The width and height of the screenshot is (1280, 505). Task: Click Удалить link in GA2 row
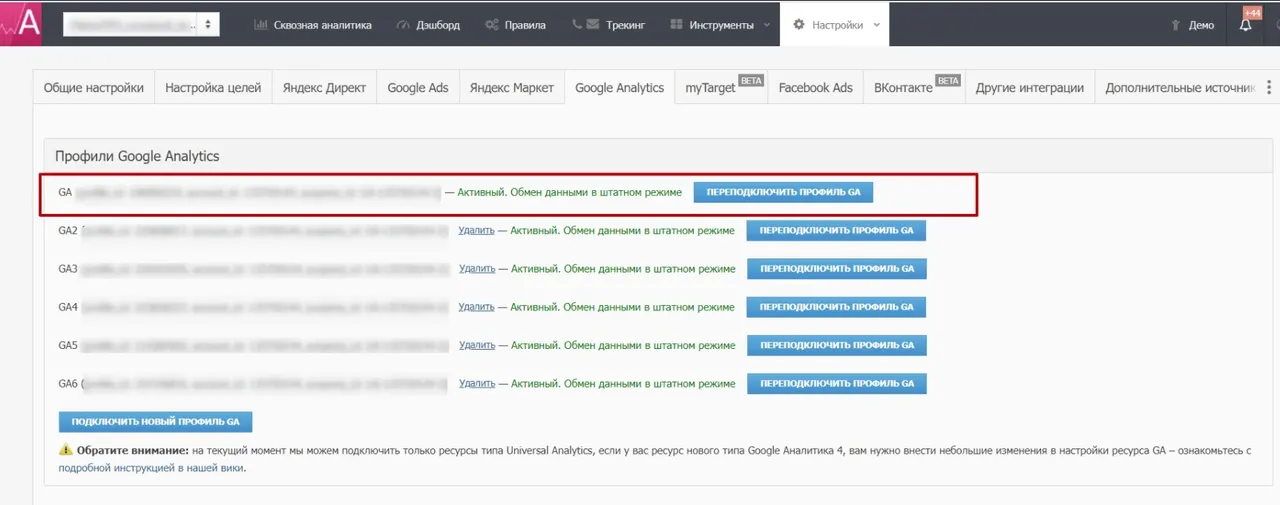pyautogui.click(x=477, y=231)
